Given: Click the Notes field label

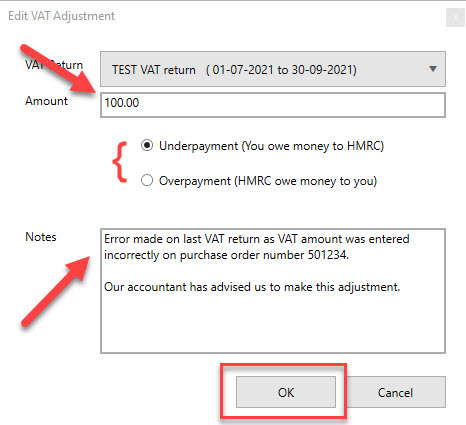Looking at the screenshot, I should [x=41, y=237].
